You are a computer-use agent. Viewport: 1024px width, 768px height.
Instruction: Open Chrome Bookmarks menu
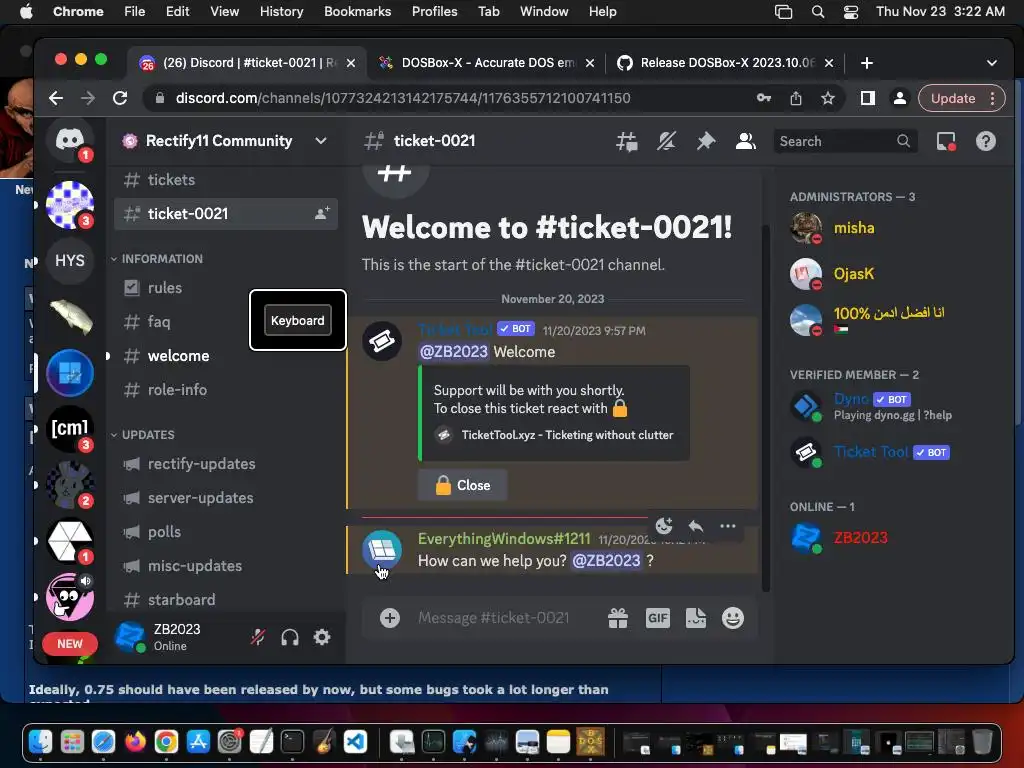coord(357,12)
